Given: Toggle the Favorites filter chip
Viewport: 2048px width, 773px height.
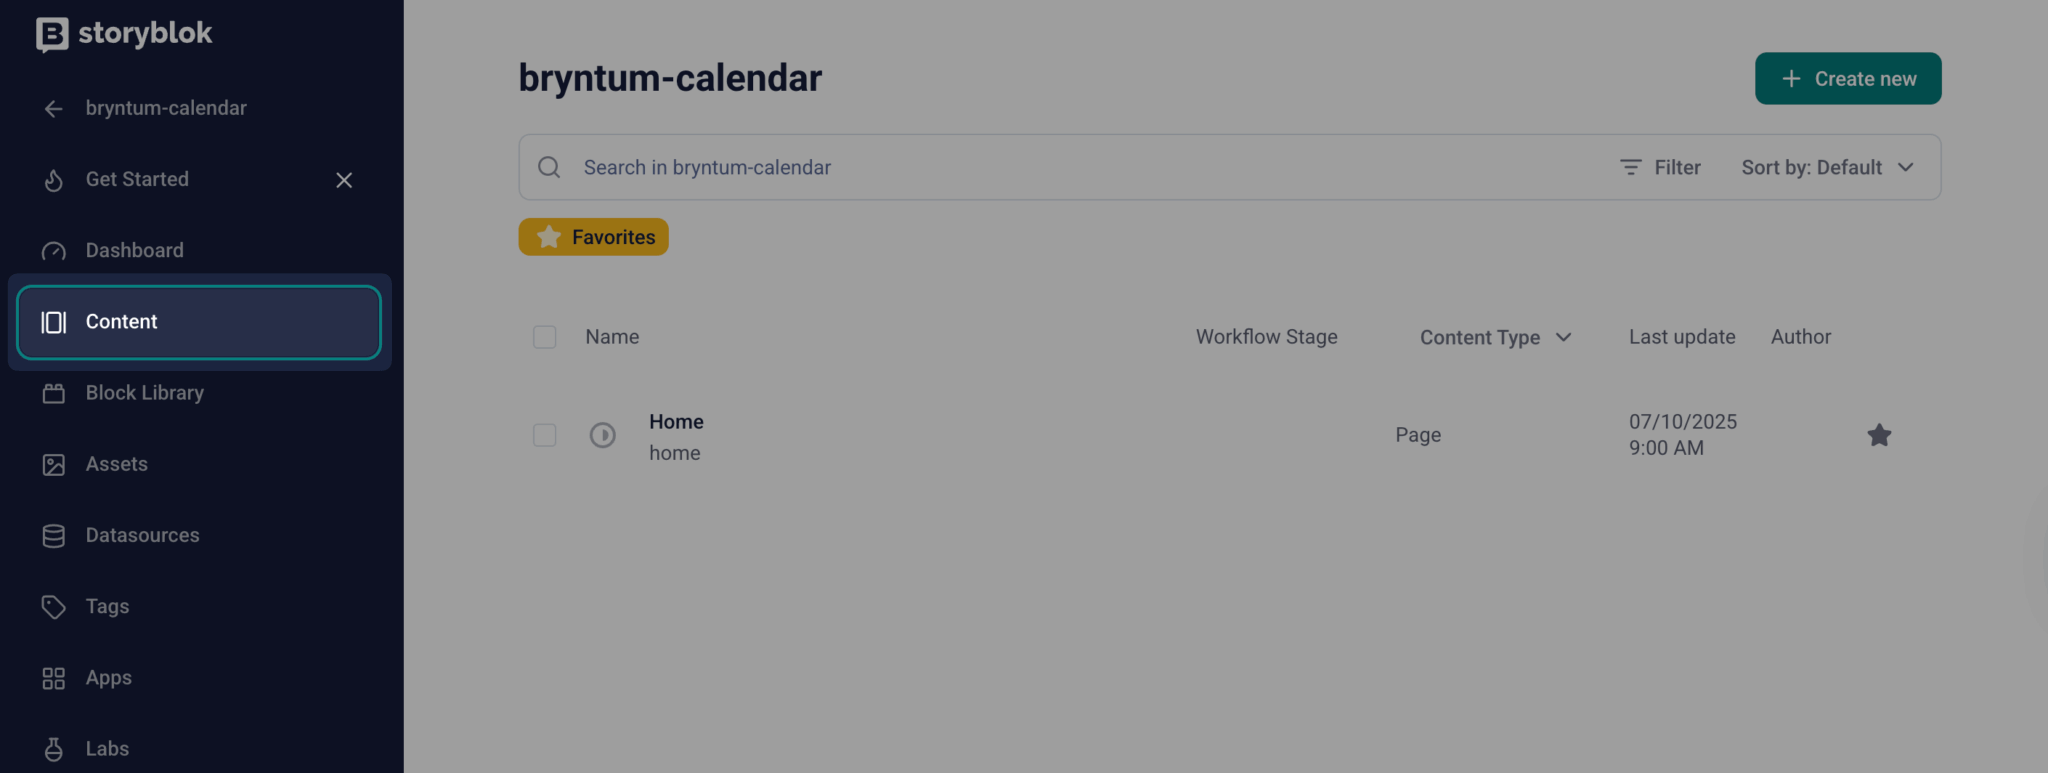Looking at the screenshot, I should 594,237.
